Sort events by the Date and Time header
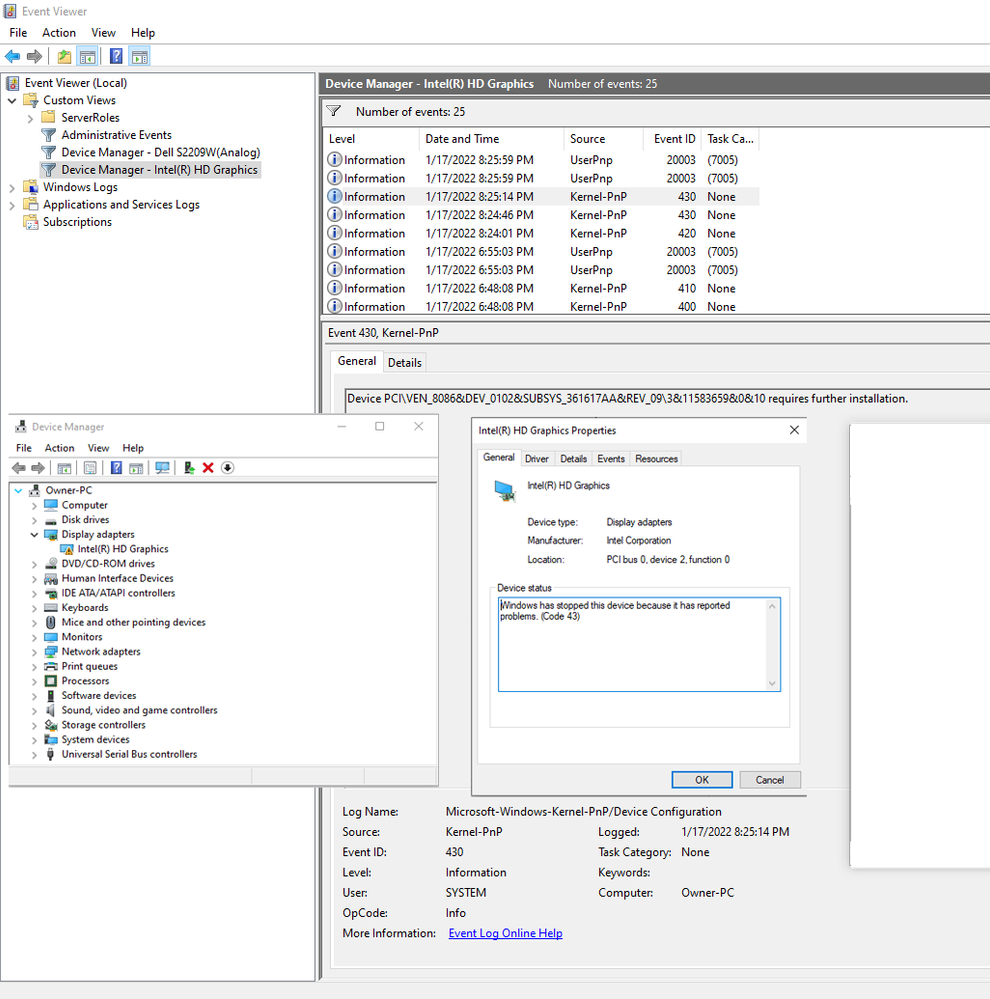 point(491,139)
